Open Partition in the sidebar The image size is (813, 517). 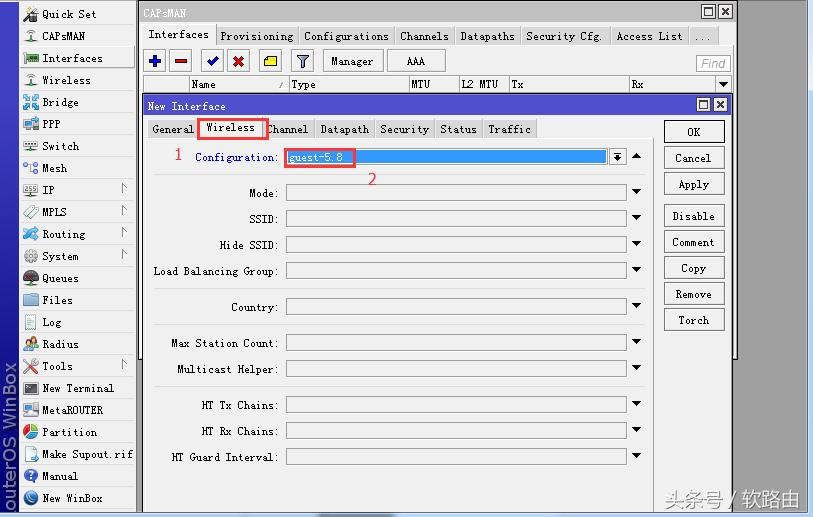78,432
